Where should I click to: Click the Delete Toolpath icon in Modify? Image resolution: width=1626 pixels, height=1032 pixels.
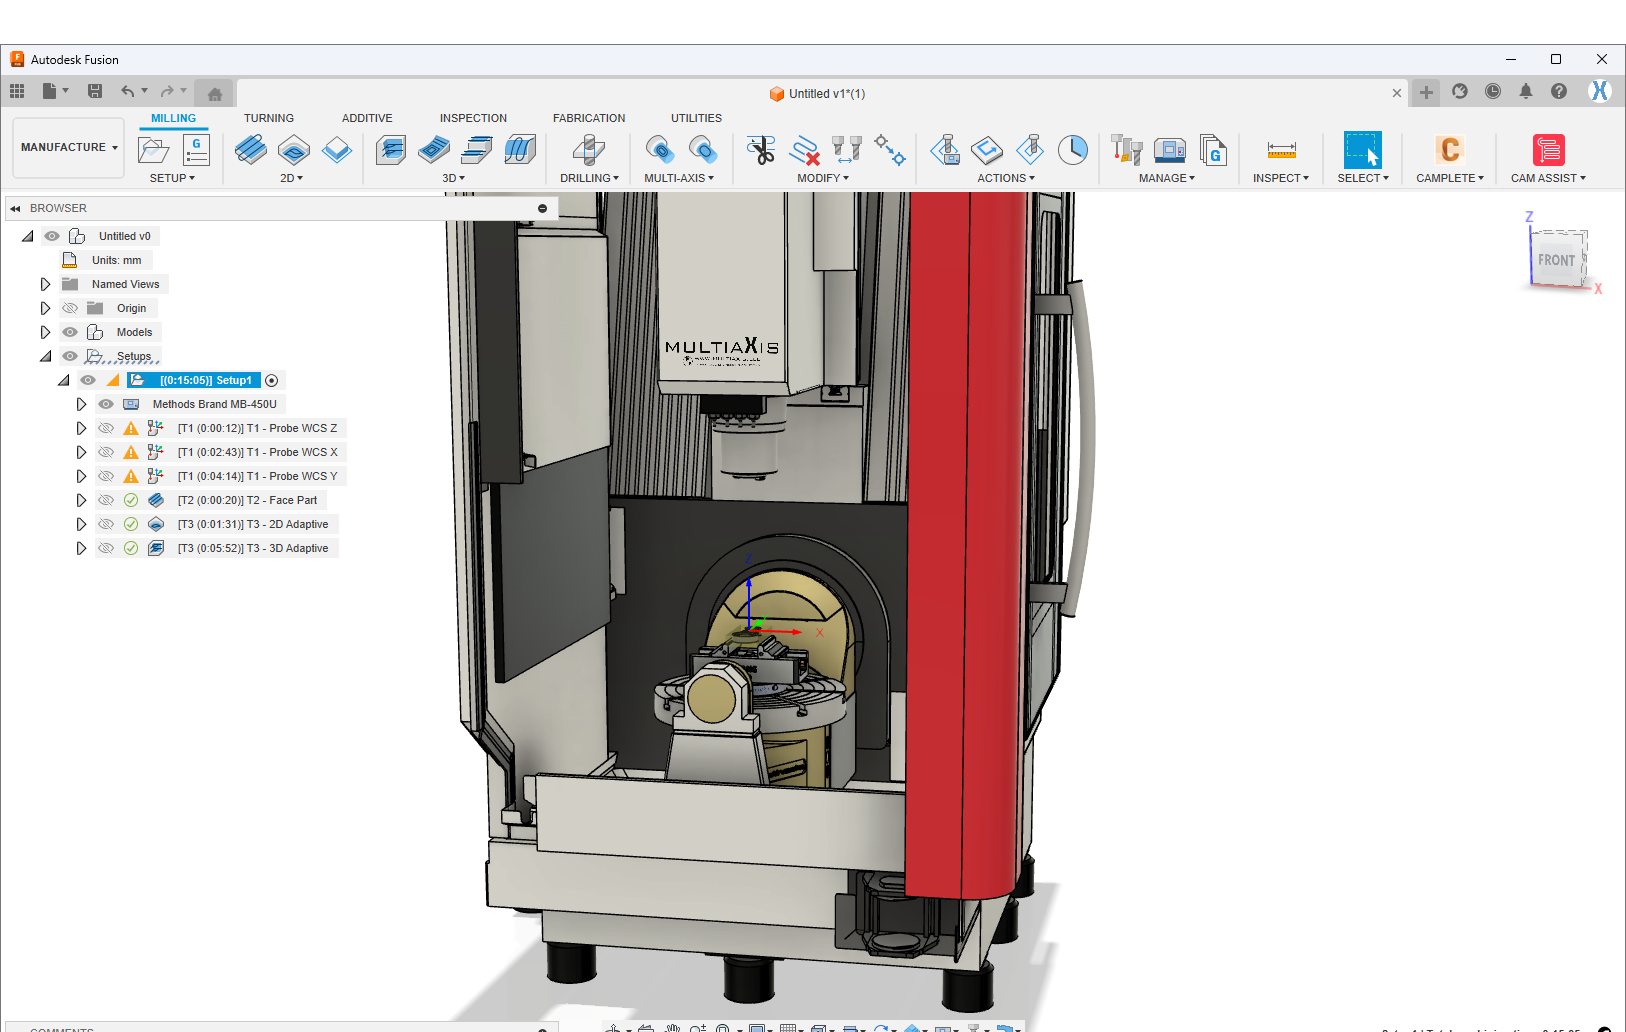click(x=804, y=150)
